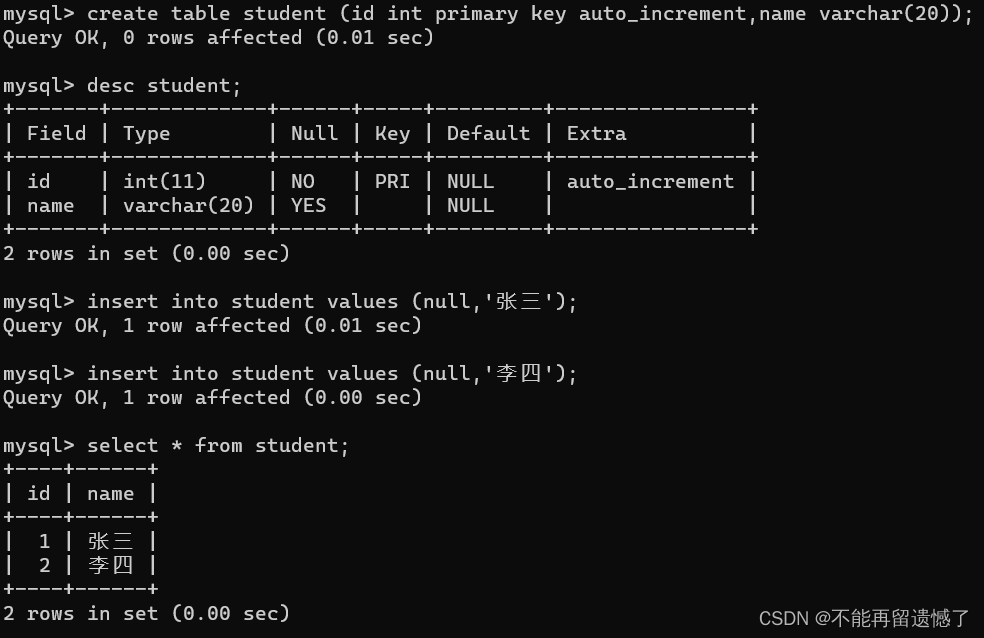Click the 'name' header in result table

(x=110, y=494)
